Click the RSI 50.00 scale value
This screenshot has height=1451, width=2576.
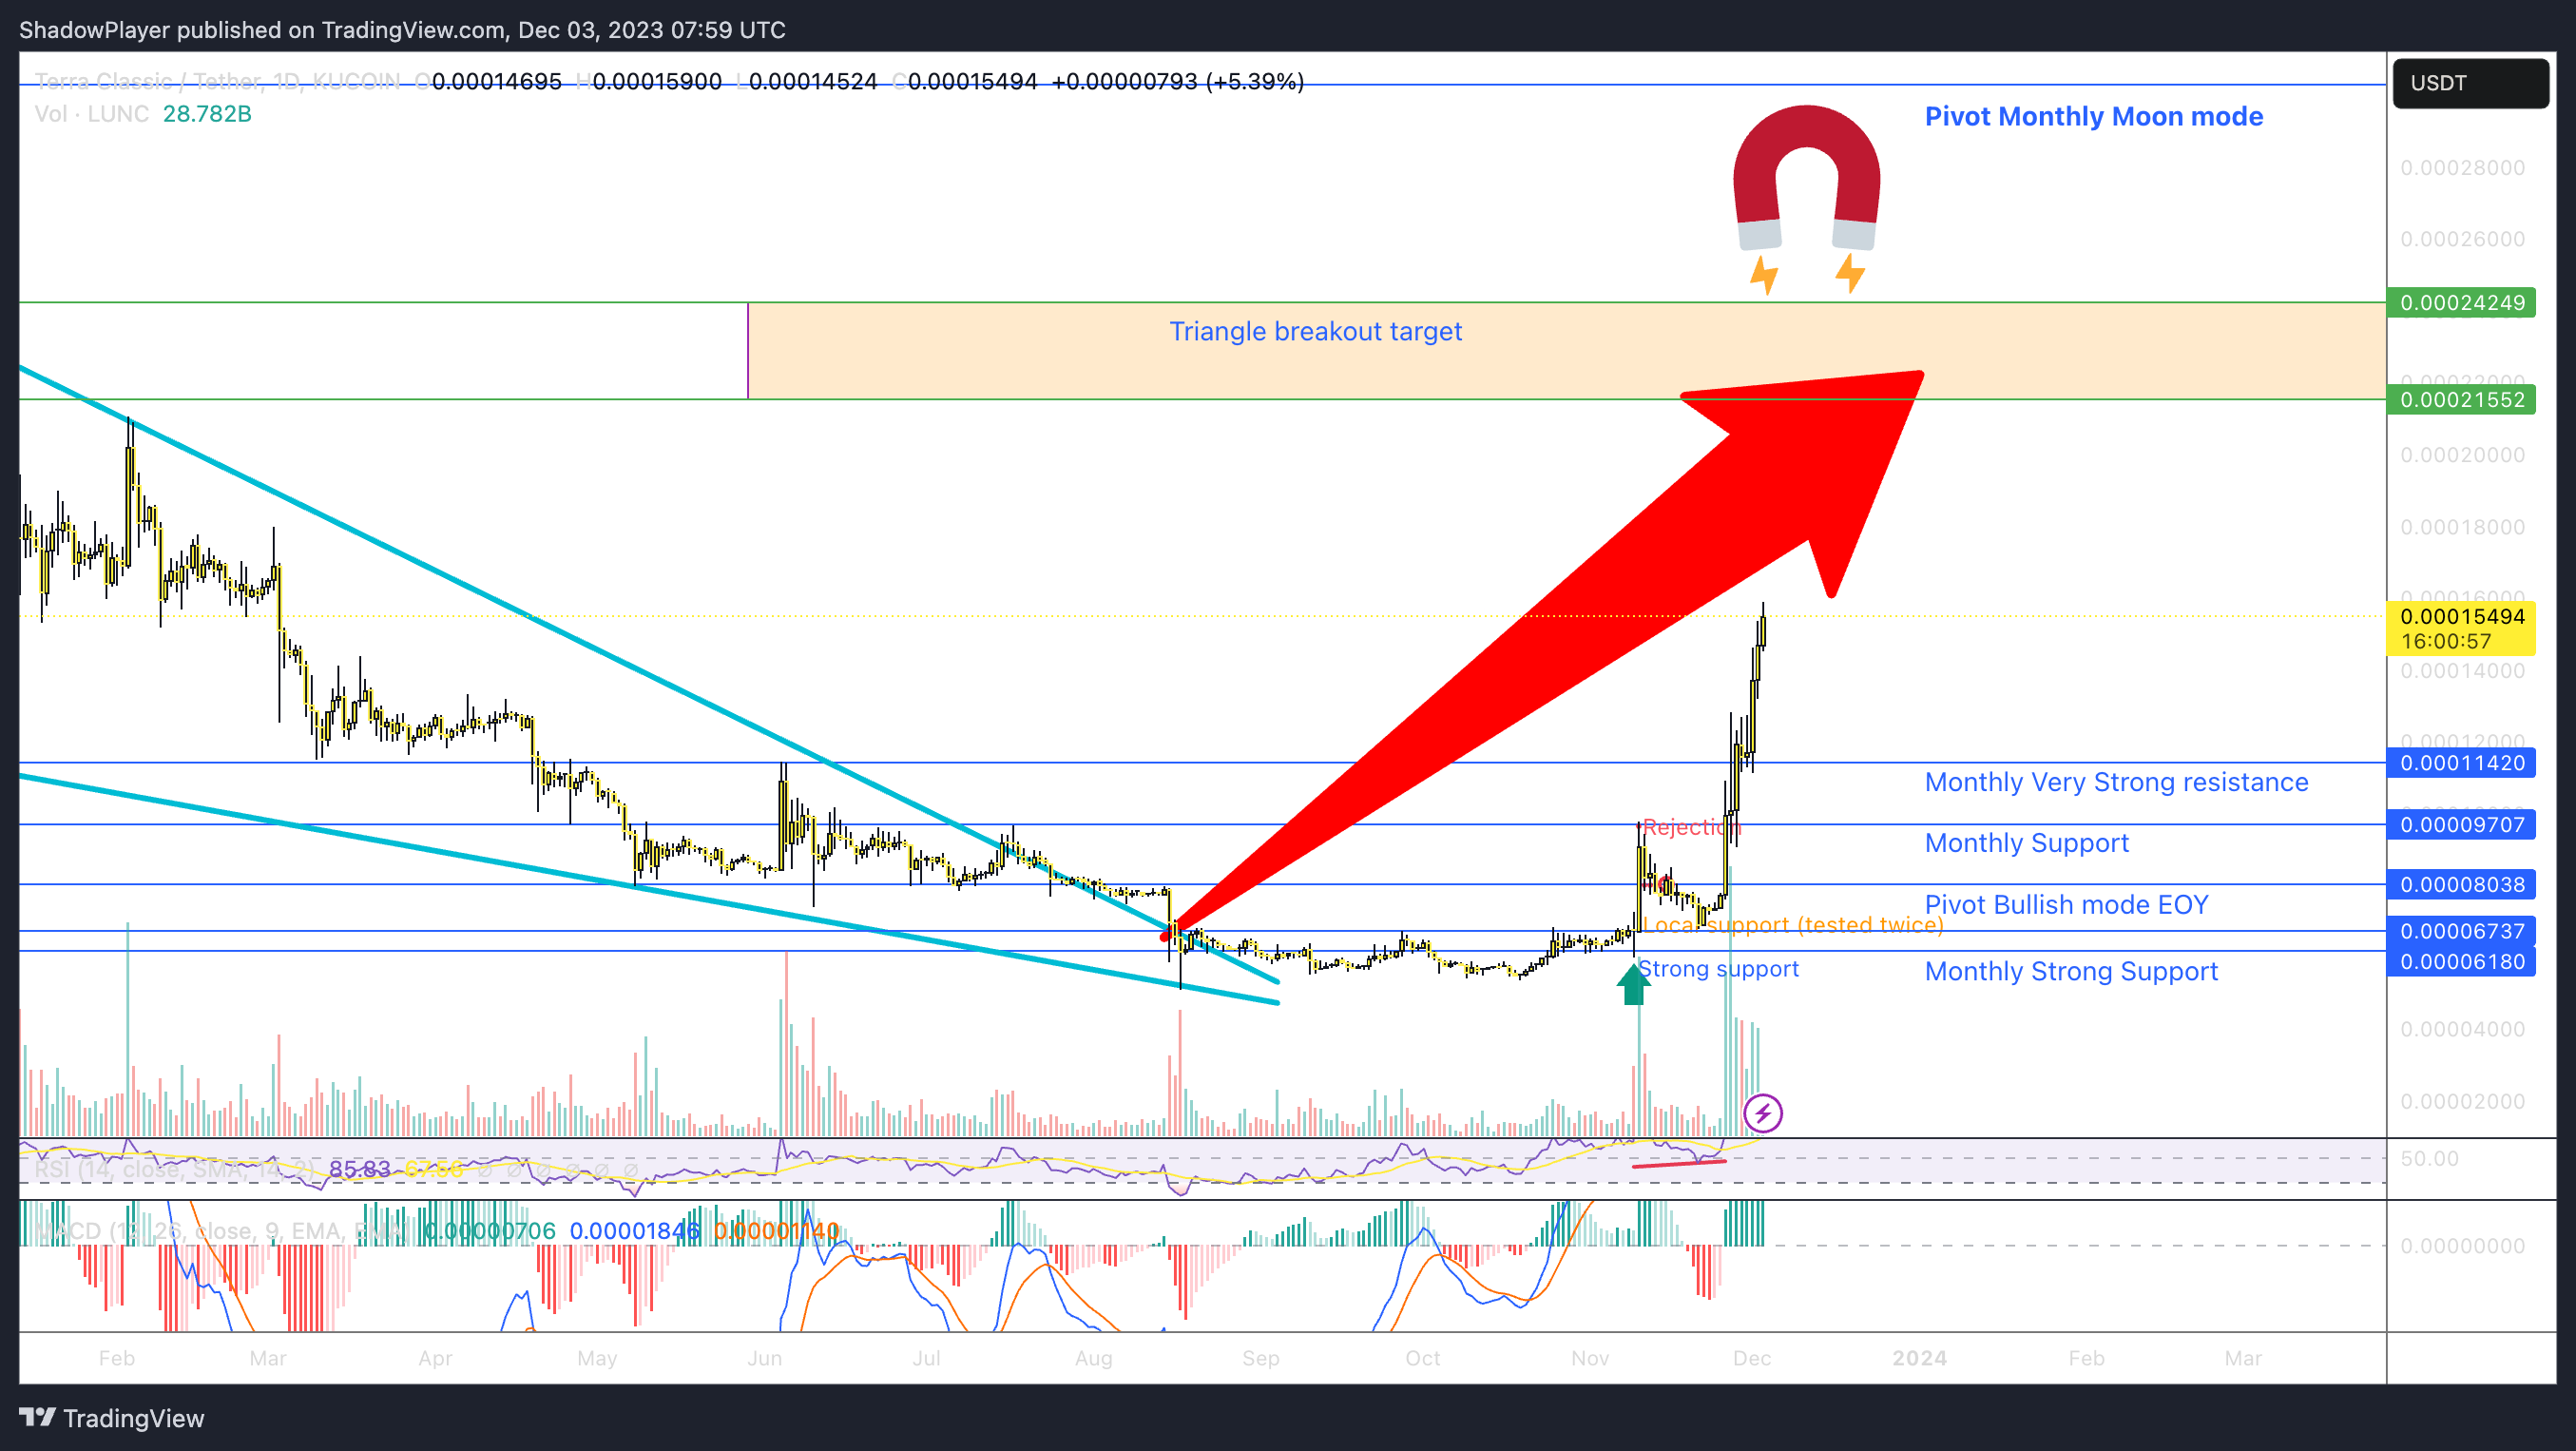[2429, 1159]
